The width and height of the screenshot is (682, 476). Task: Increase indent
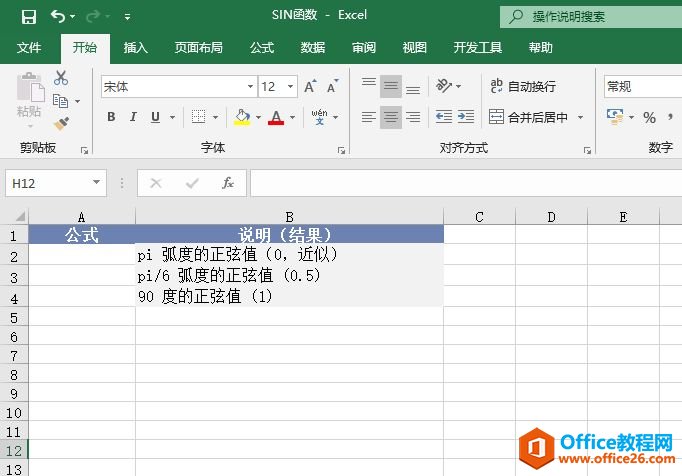click(466, 117)
